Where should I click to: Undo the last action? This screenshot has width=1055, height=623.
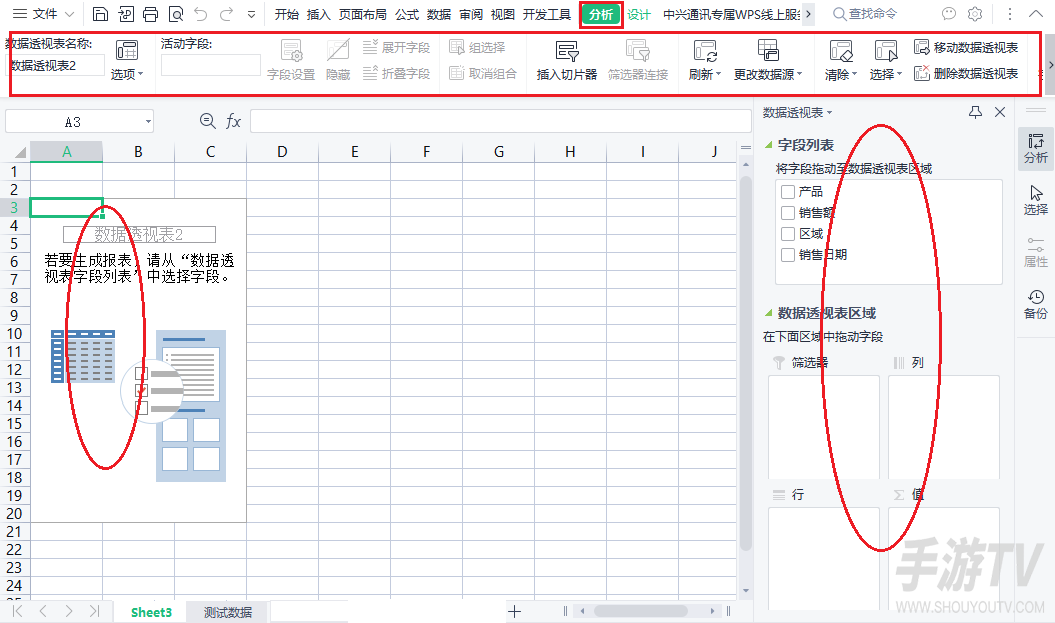click(x=201, y=14)
